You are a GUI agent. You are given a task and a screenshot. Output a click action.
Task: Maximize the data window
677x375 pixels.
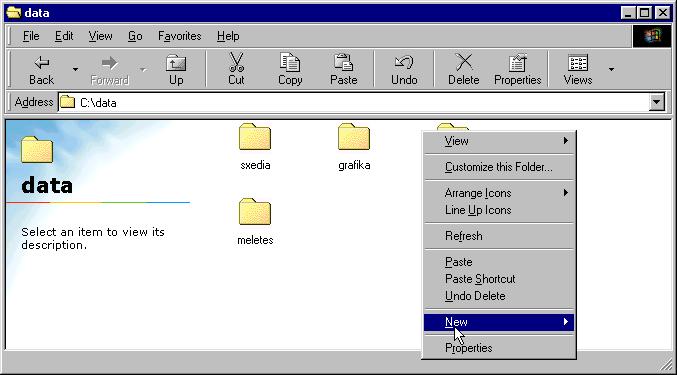pyautogui.click(x=644, y=13)
